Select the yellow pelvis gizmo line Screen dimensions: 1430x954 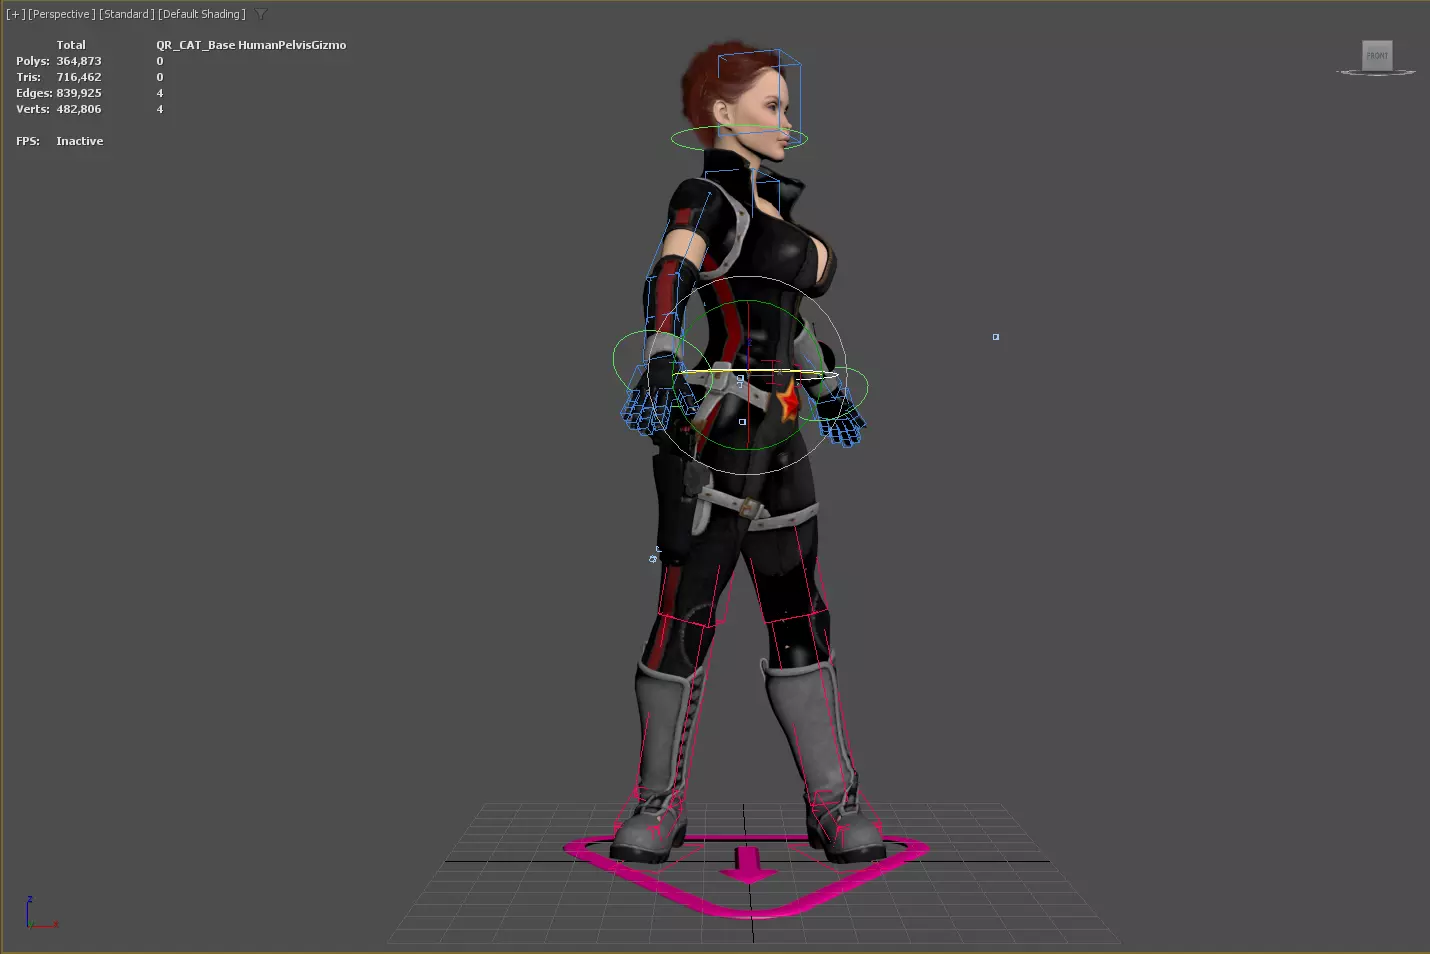pos(757,373)
